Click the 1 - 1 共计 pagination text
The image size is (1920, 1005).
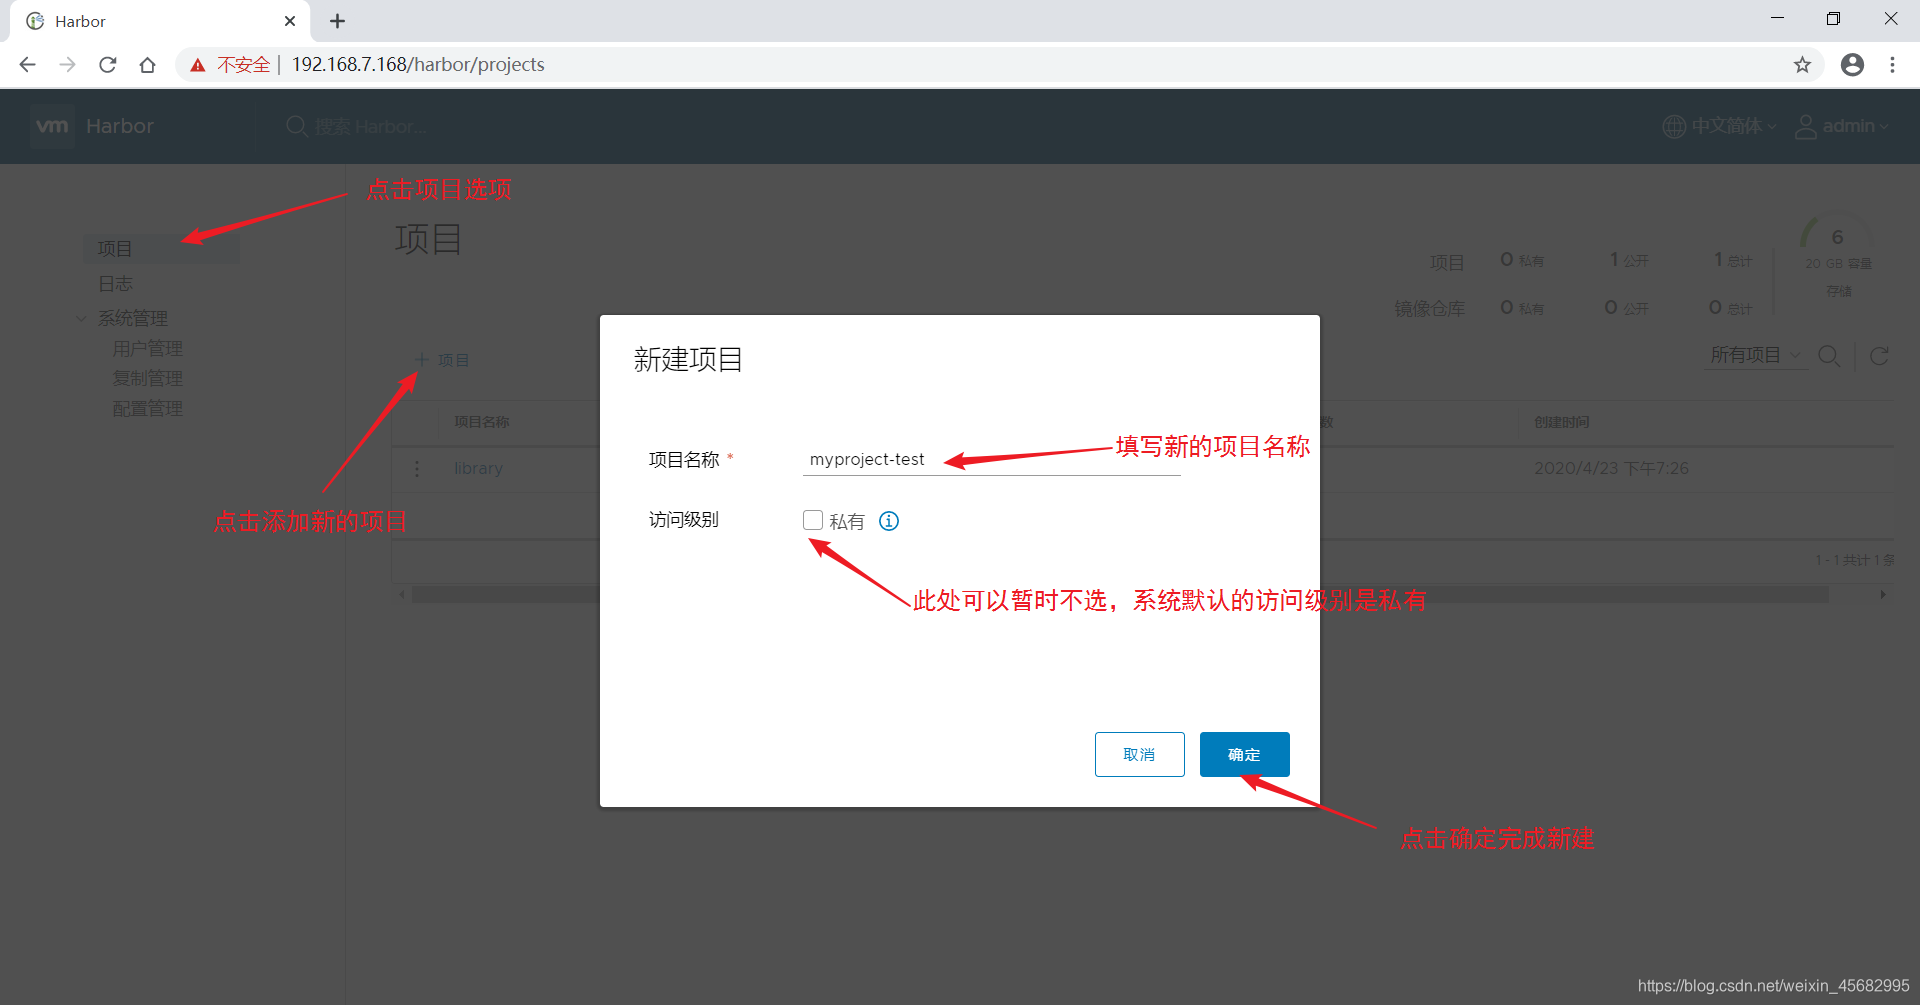pyautogui.click(x=1854, y=560)
